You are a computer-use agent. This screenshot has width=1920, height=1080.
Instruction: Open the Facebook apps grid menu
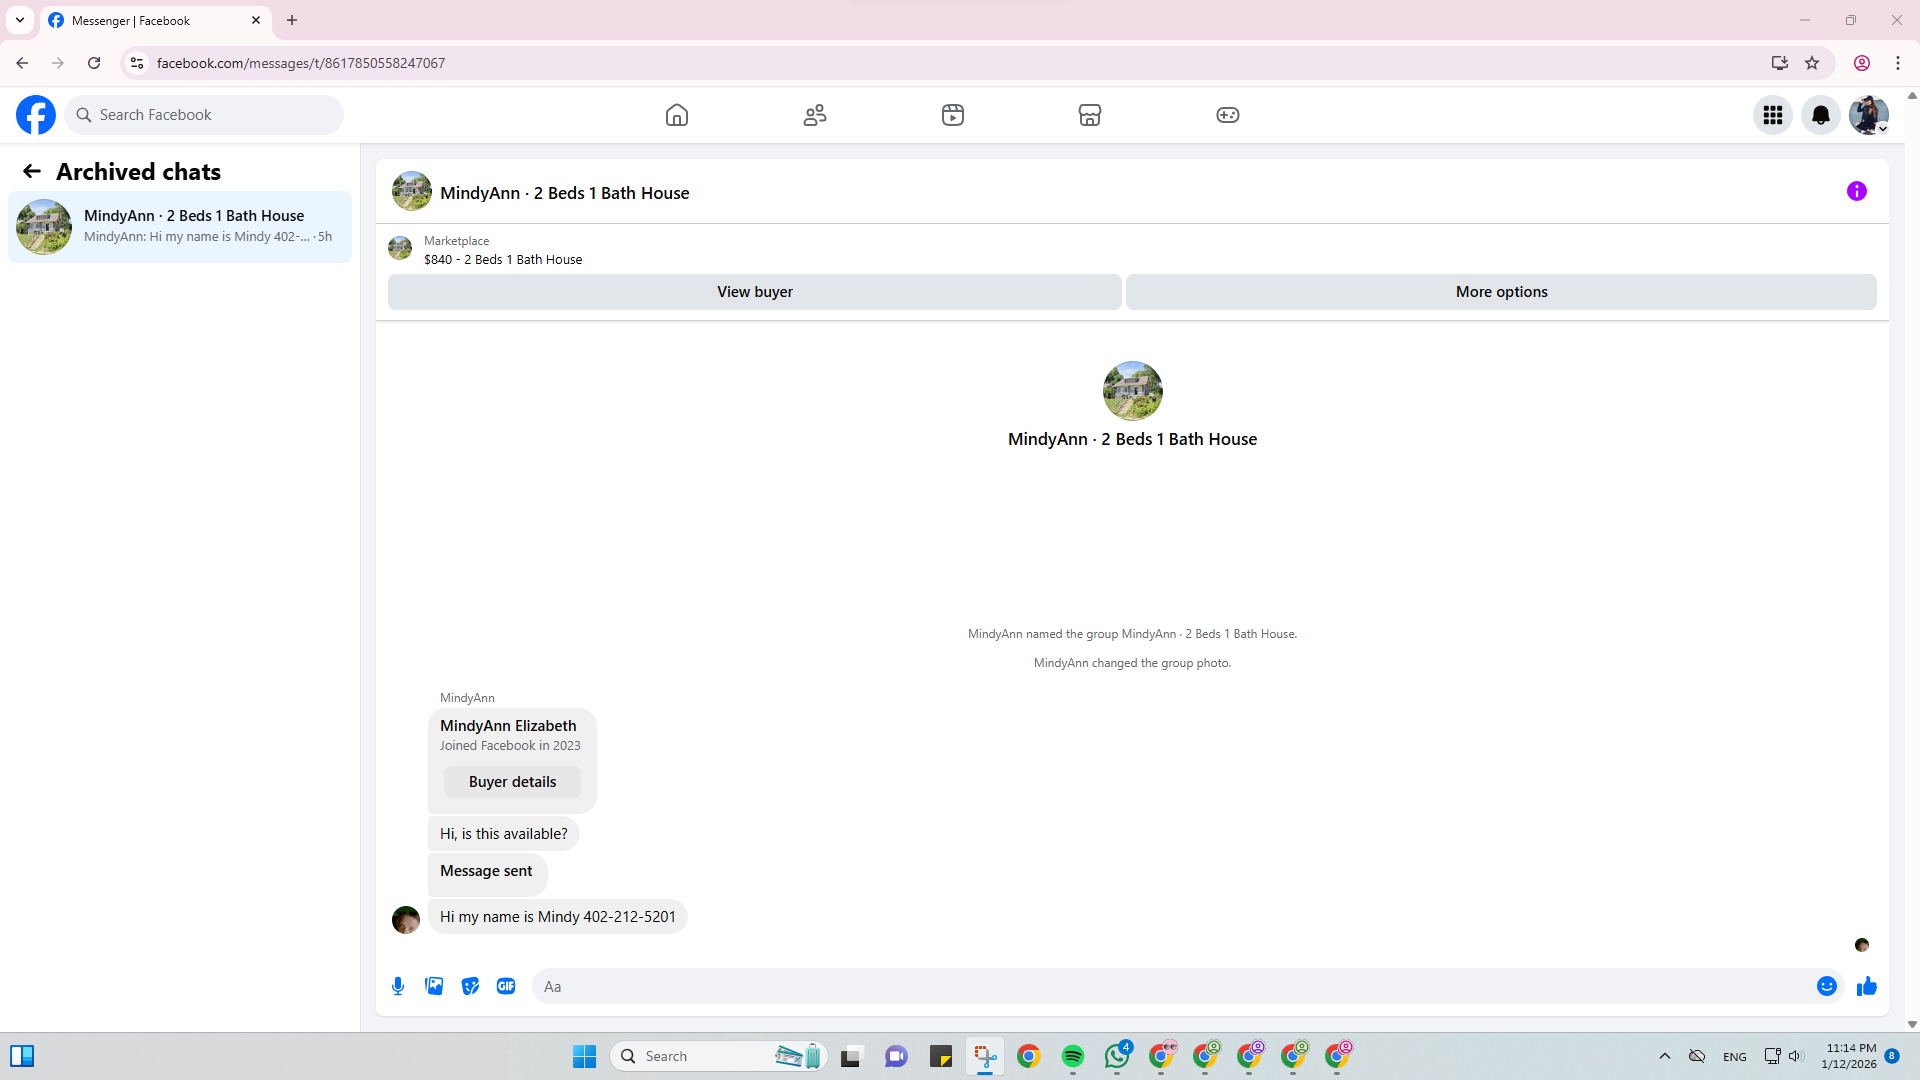1772,115
